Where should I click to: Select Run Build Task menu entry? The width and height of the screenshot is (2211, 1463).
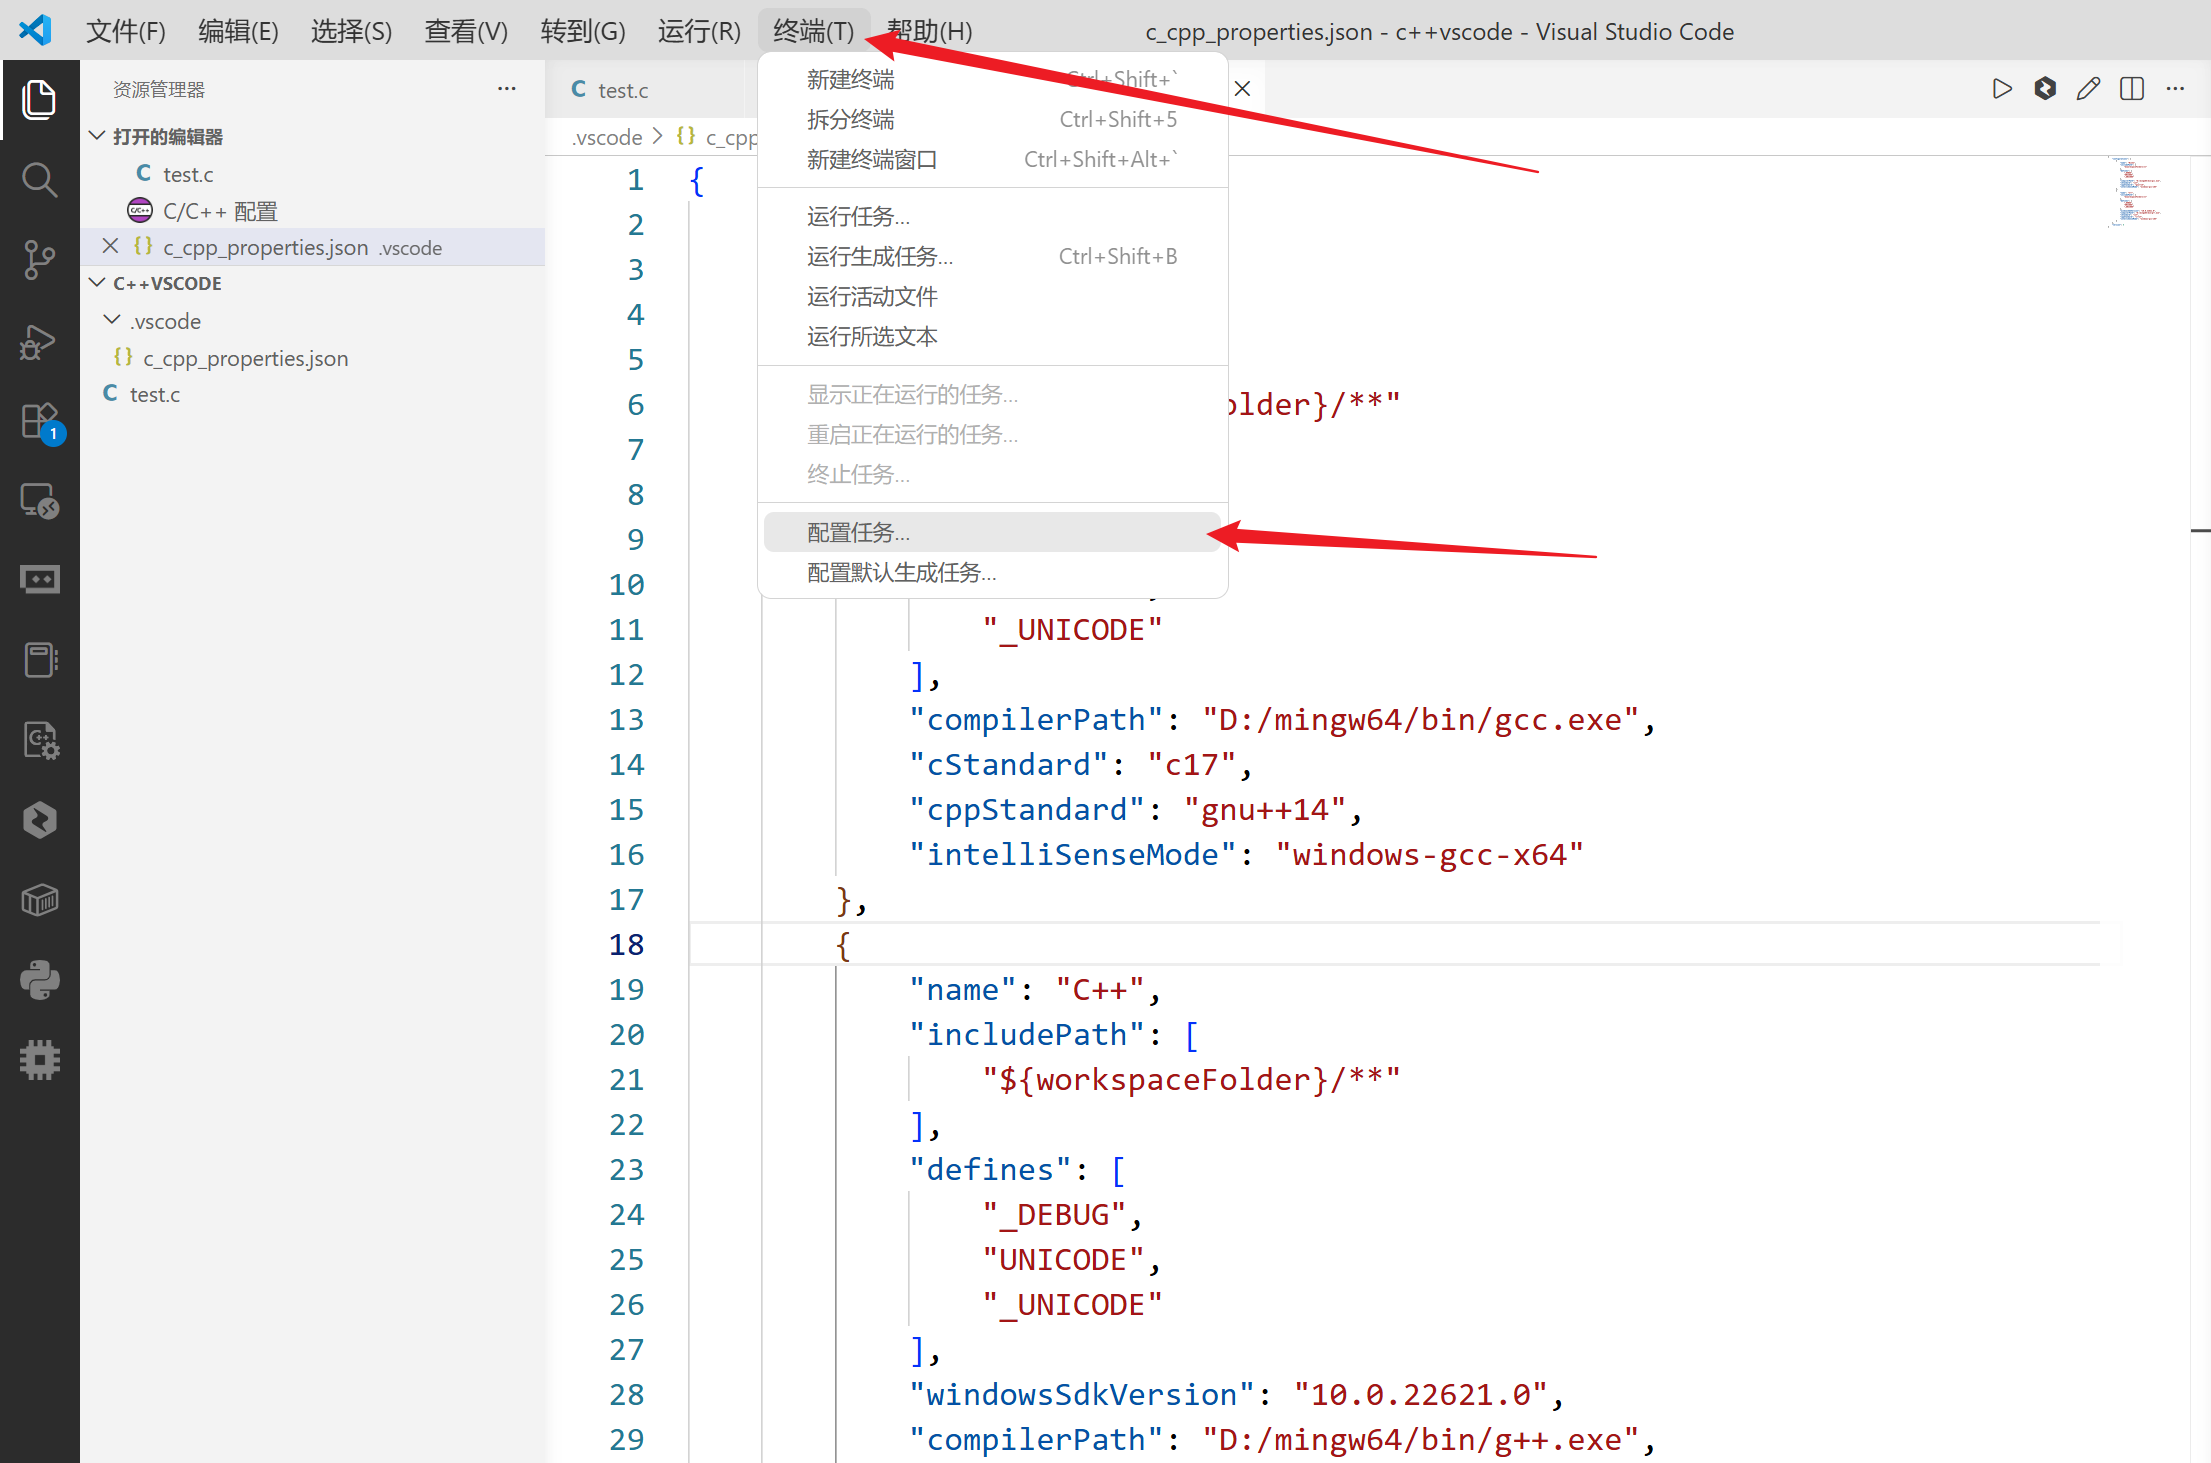click(x=992, y=256)
